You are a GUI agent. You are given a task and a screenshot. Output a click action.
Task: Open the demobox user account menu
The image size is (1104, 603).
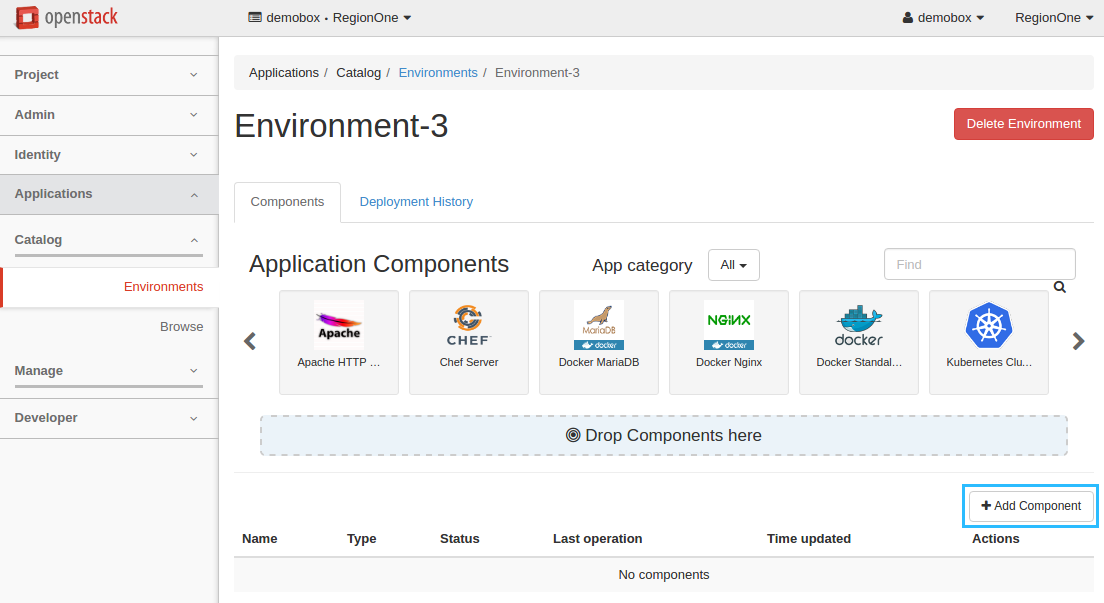click(x=942, y=17)
